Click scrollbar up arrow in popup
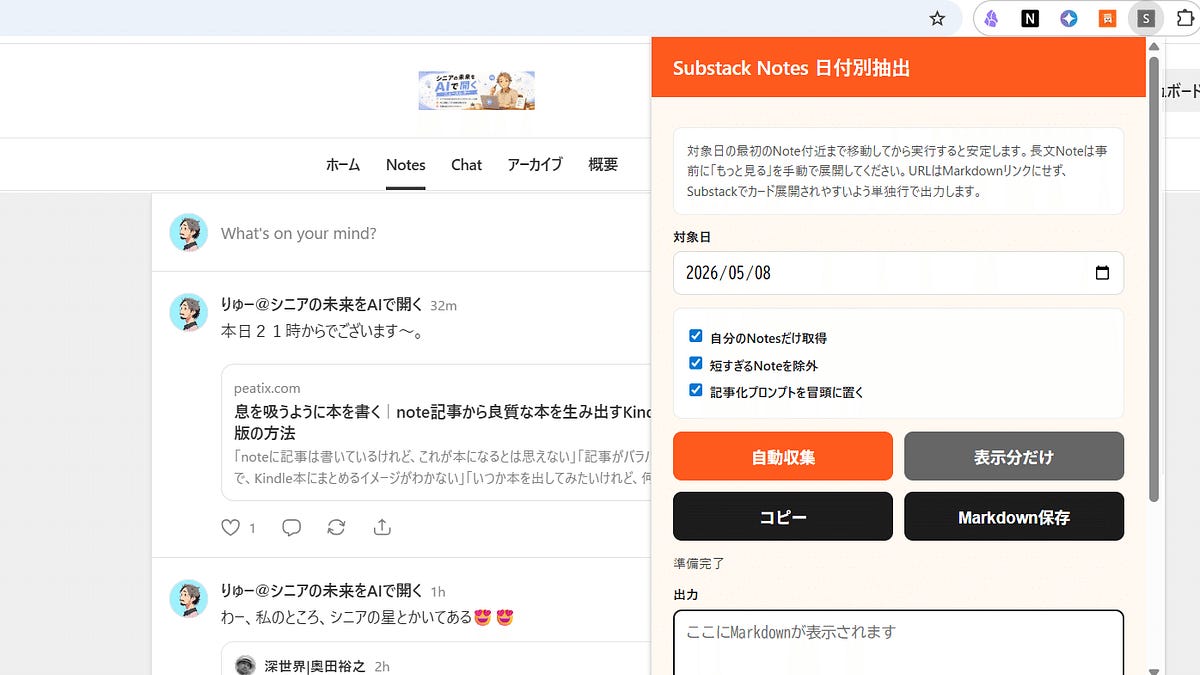Image resolution: width=1200 pixels, height=675 pixels. point(1154,46)
